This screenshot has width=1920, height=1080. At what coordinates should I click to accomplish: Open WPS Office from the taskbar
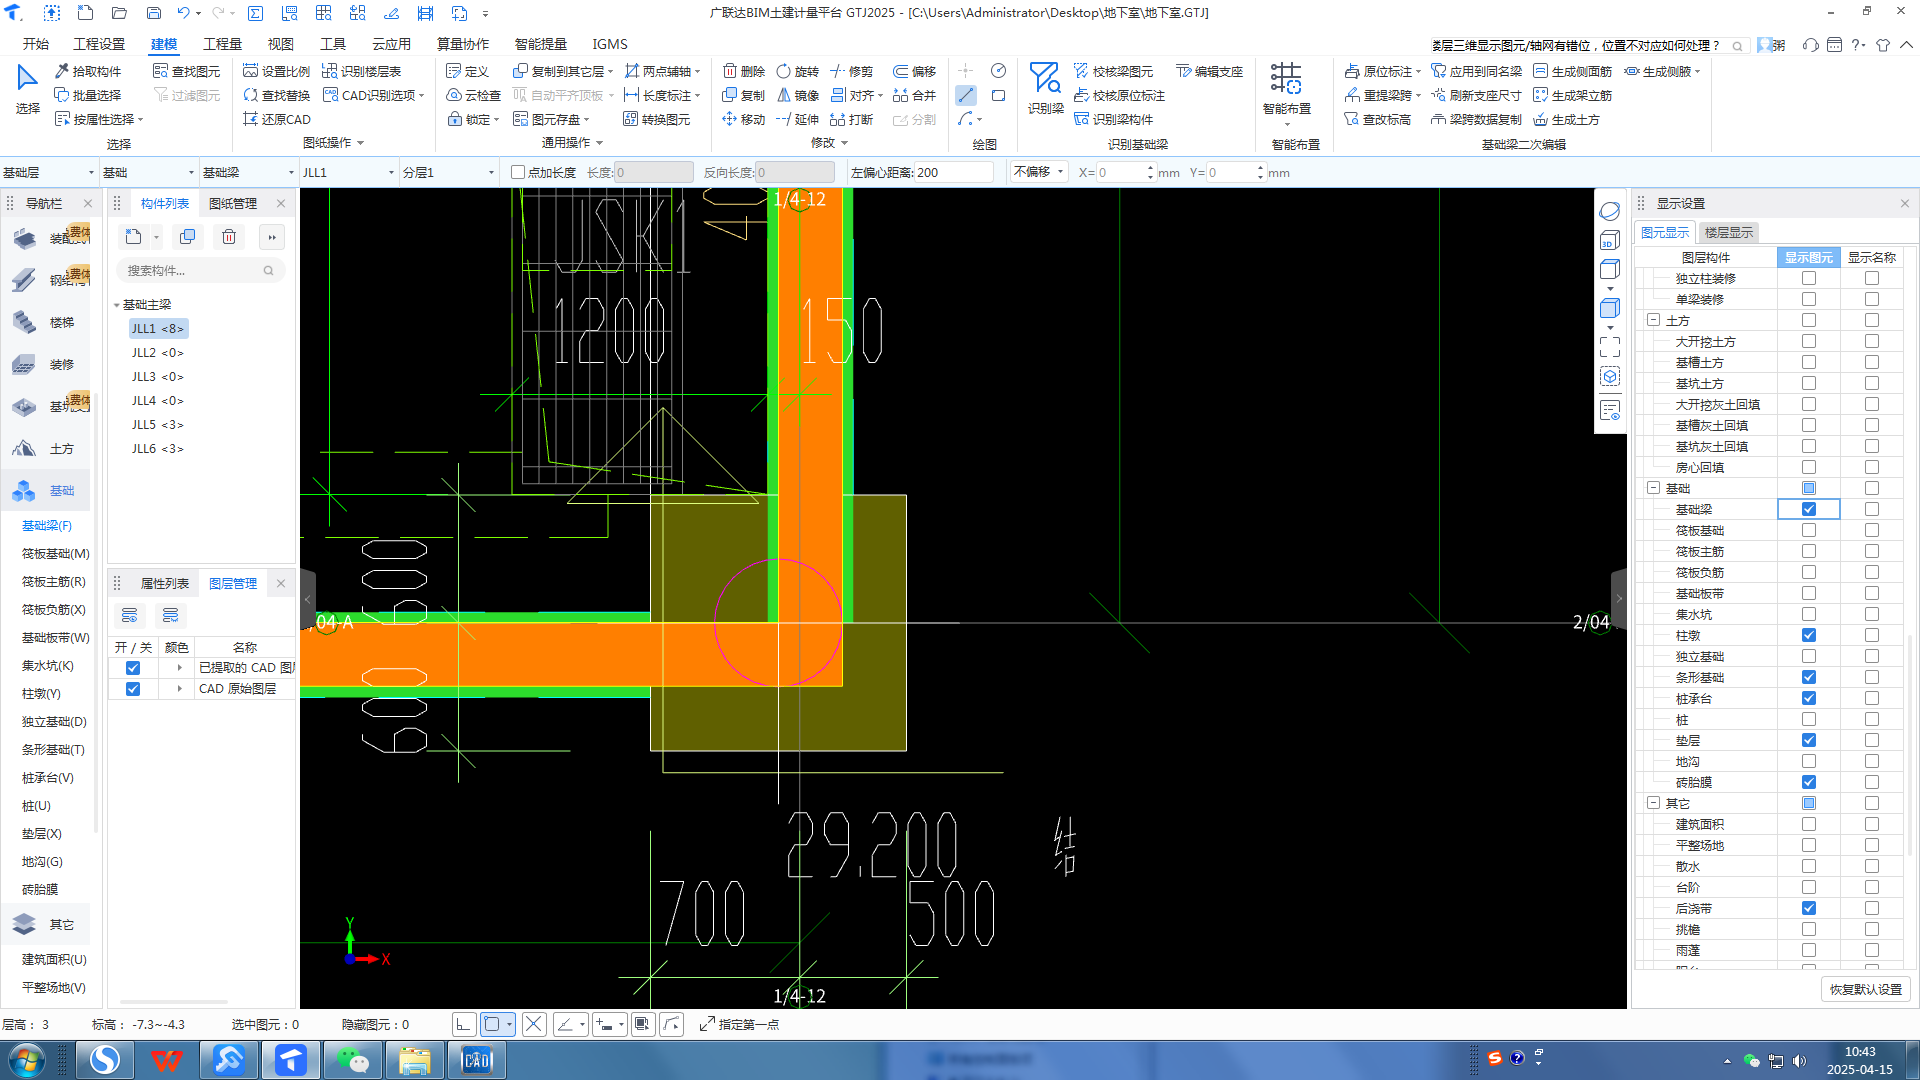pyautogui.click(x=166, y=1060)
